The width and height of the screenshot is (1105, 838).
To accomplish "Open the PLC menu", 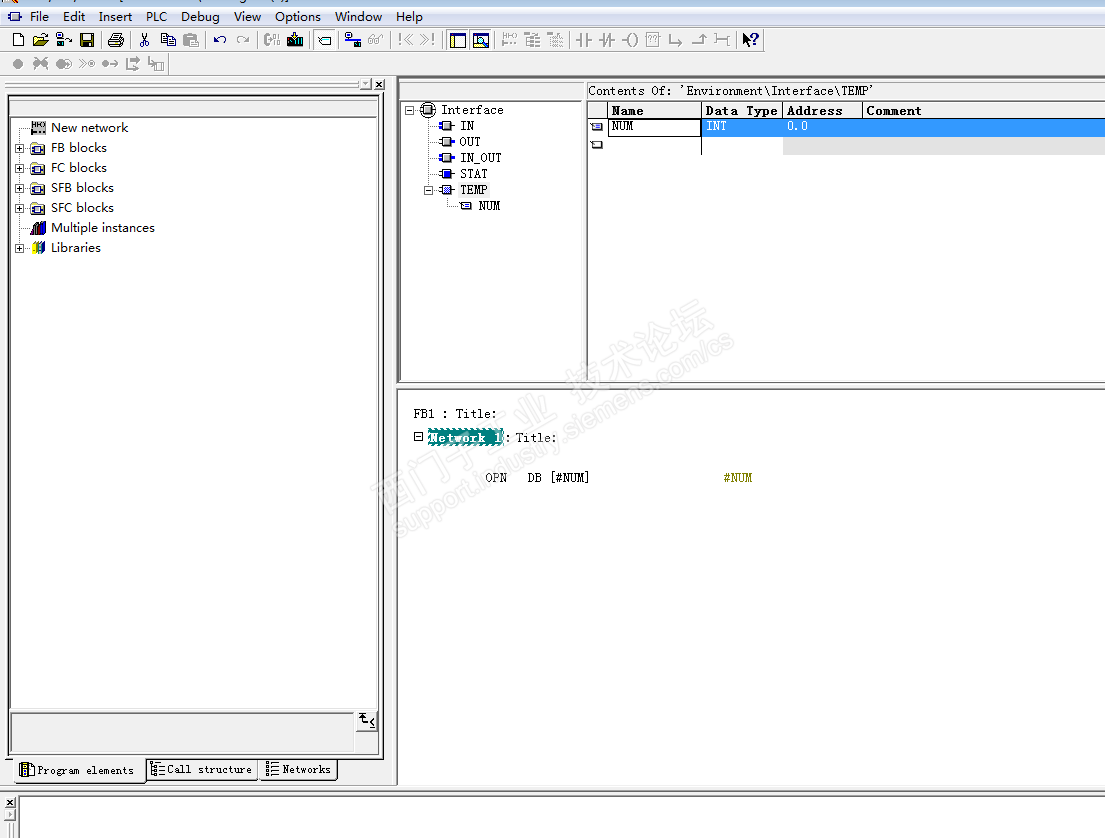I will click(x=156, y=16).
